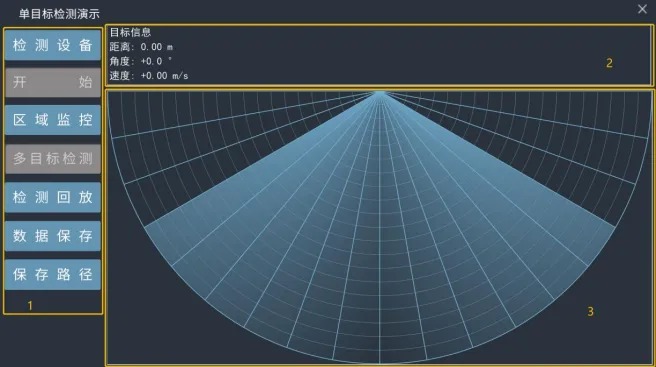Select the 距离 distance readout

point(141,47)
